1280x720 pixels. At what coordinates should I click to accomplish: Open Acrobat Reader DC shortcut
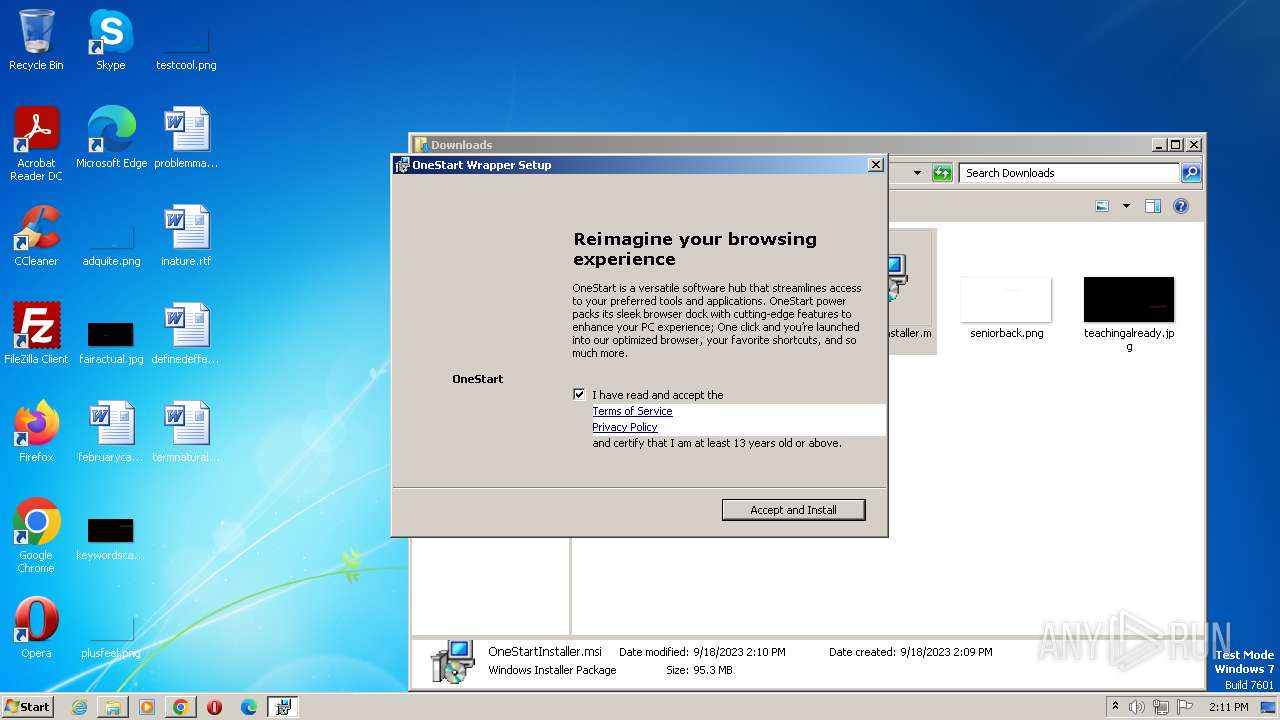pyautogui.click(x=36, y=144)
